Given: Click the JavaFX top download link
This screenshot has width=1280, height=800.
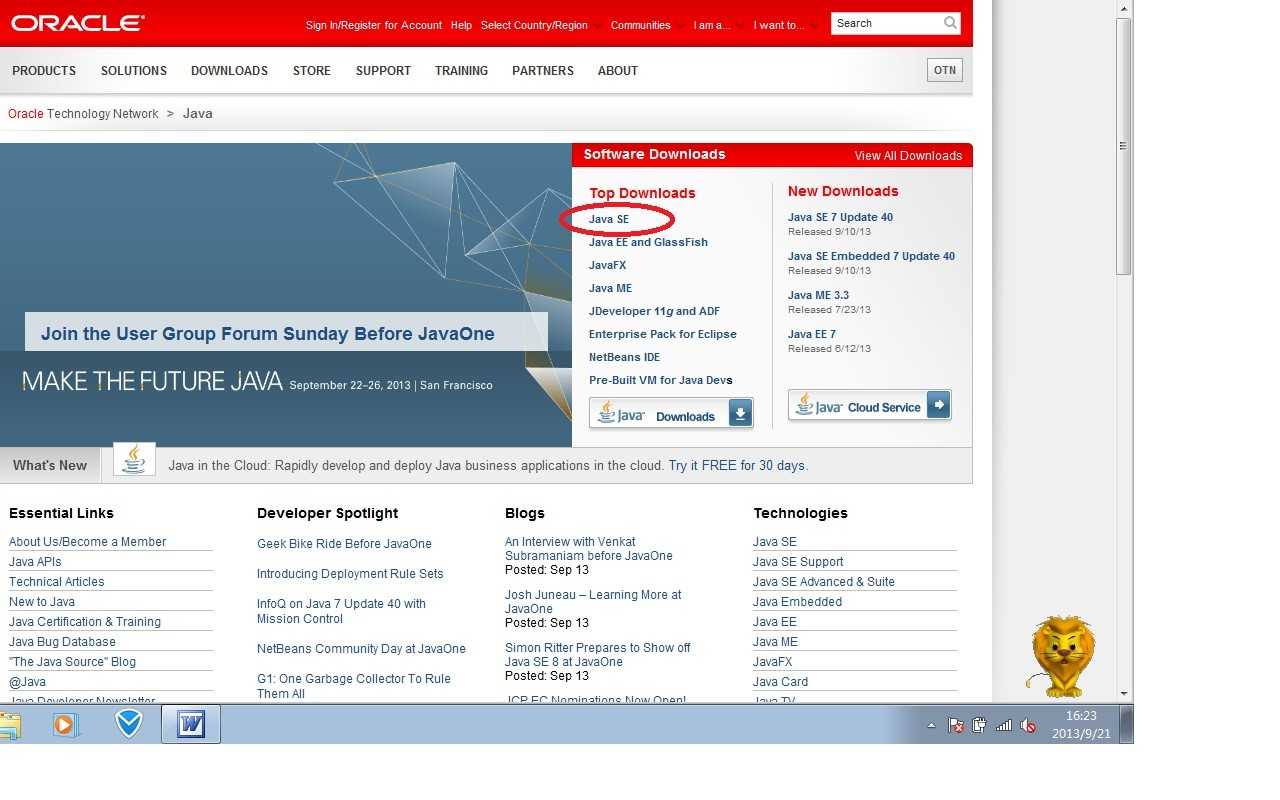Looking at the screenshot, I should (x=607, y=265).
